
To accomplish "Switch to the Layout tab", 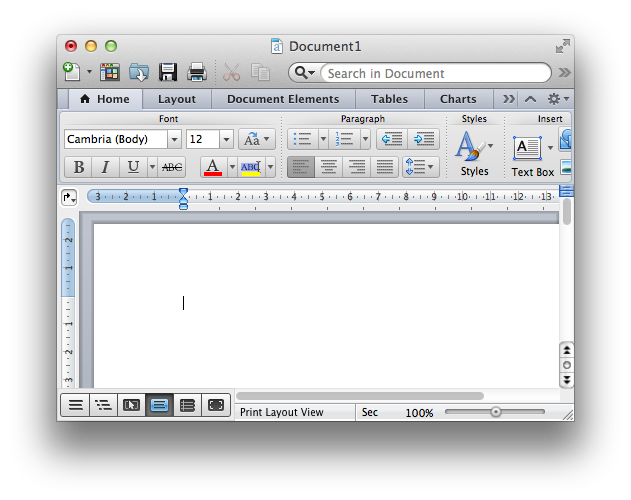I will [177, 99].
